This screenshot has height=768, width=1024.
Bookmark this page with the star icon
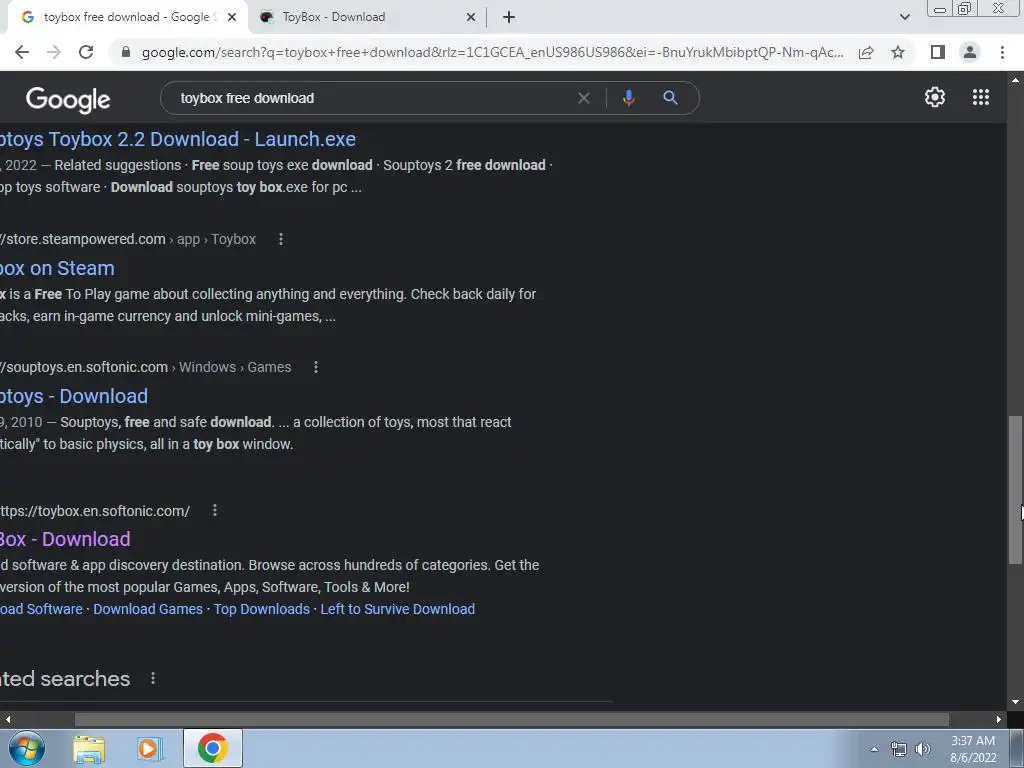[898, 52]
